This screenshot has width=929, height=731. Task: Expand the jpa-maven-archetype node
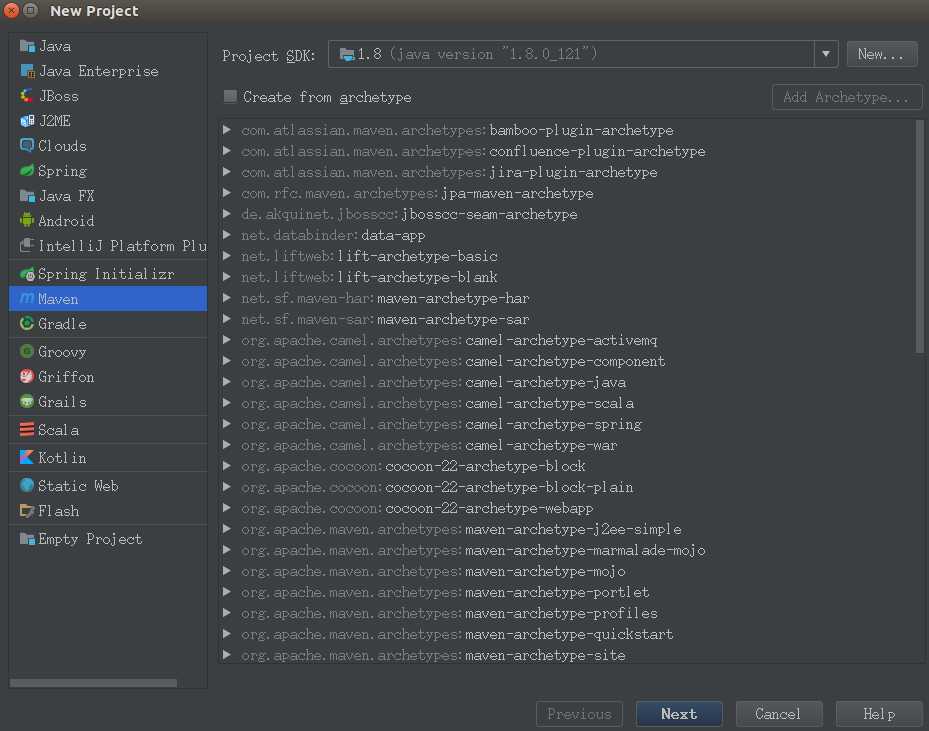226,193
